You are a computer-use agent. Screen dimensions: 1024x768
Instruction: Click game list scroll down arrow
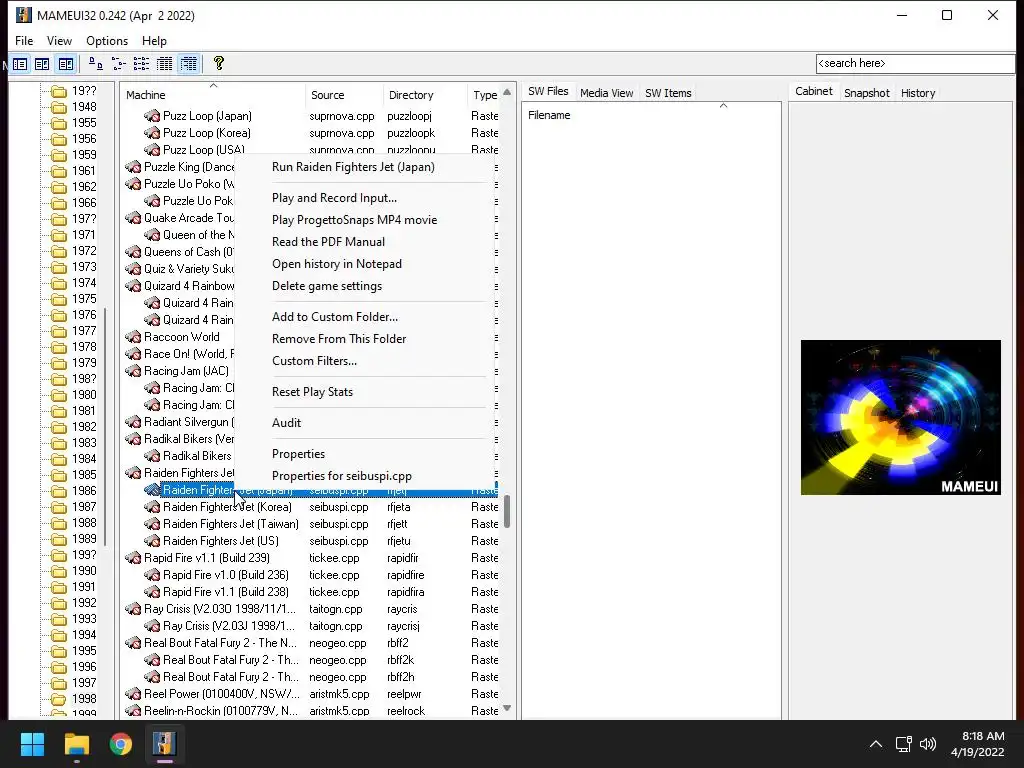coord(507,709)
